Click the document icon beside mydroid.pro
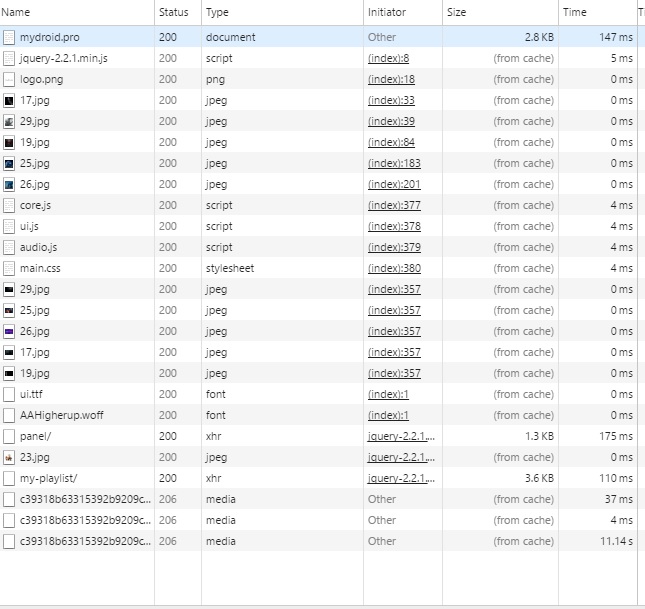 (9, 37)
